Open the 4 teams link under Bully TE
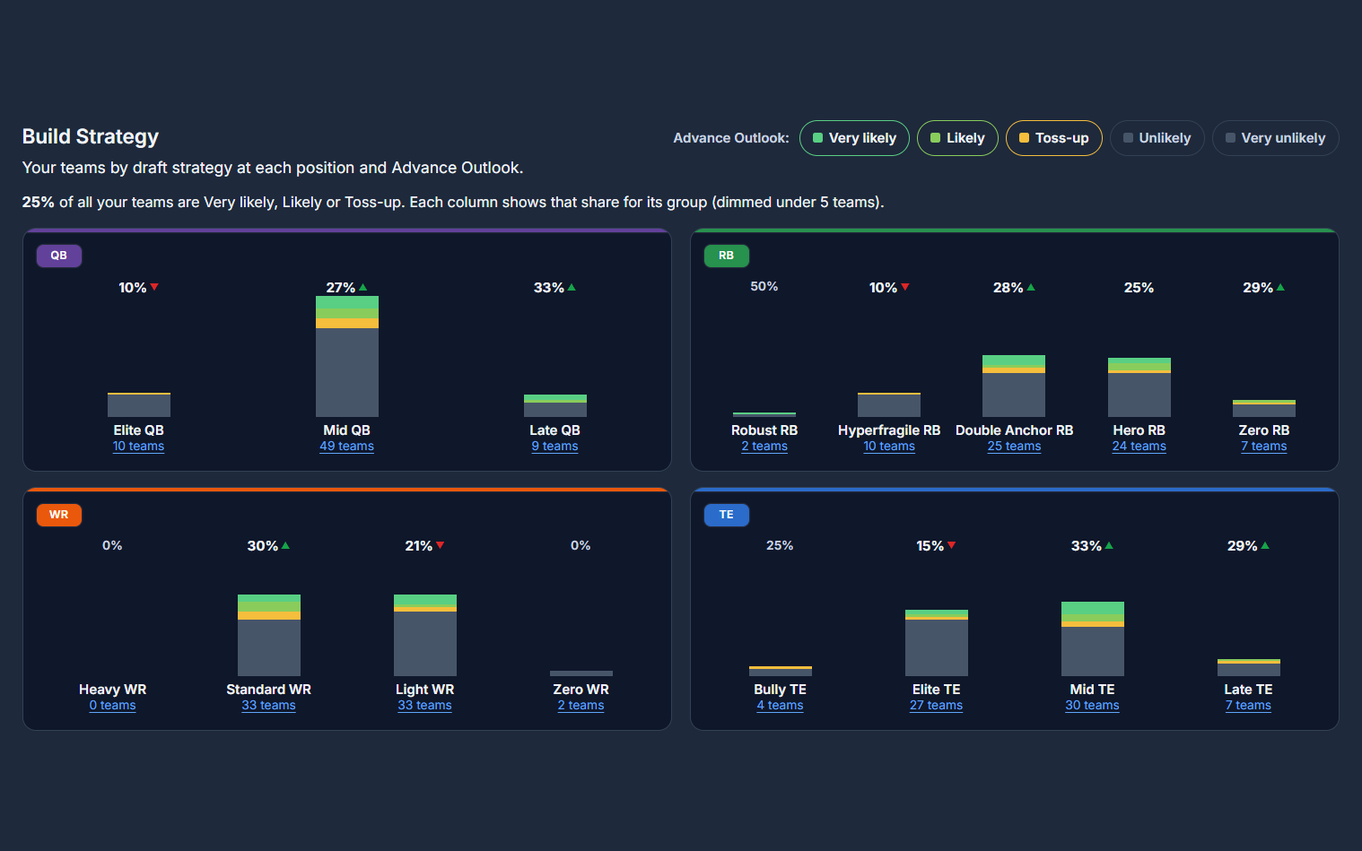This screenshot has width=1362, height=851. 780,705
